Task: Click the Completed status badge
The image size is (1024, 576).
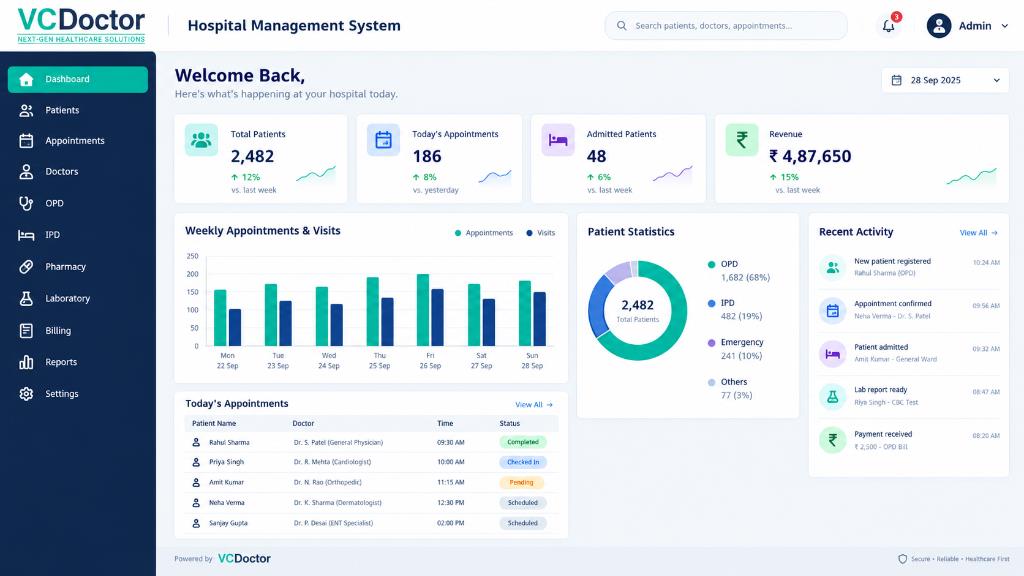Action: click(x=523, y=442)
